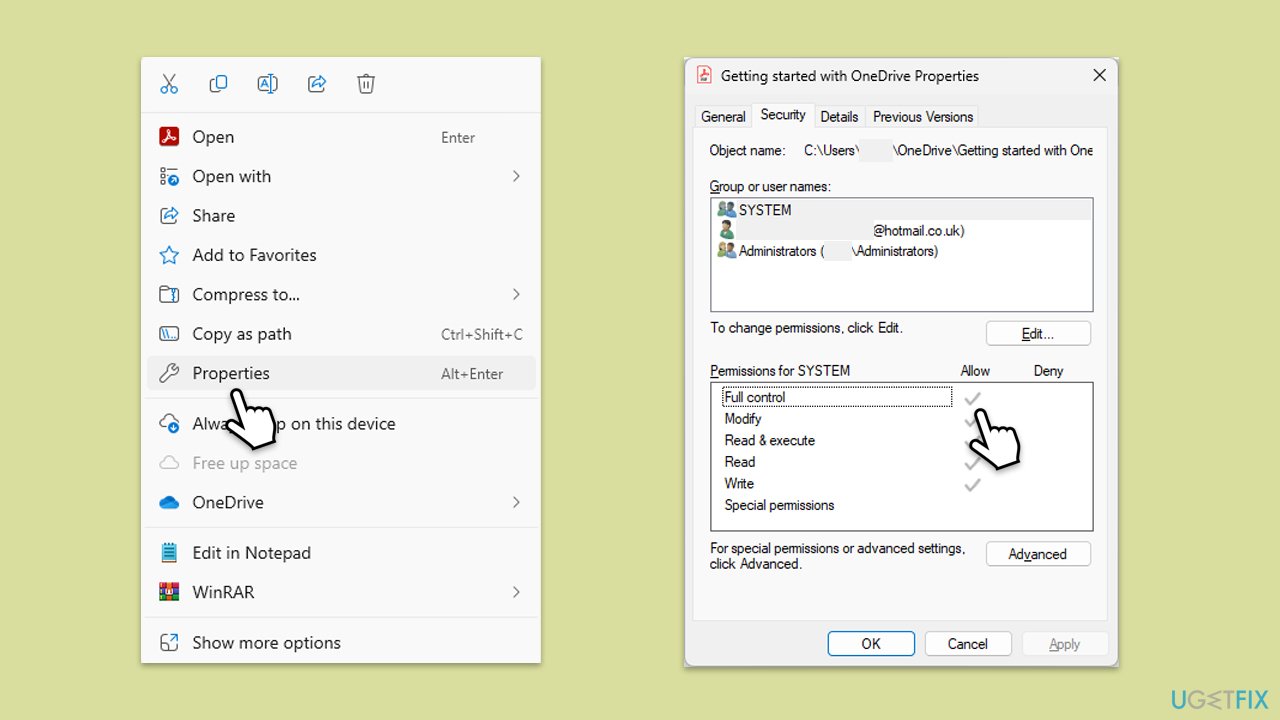
Task: Click the Cut scissors icon
Action: 169,84
